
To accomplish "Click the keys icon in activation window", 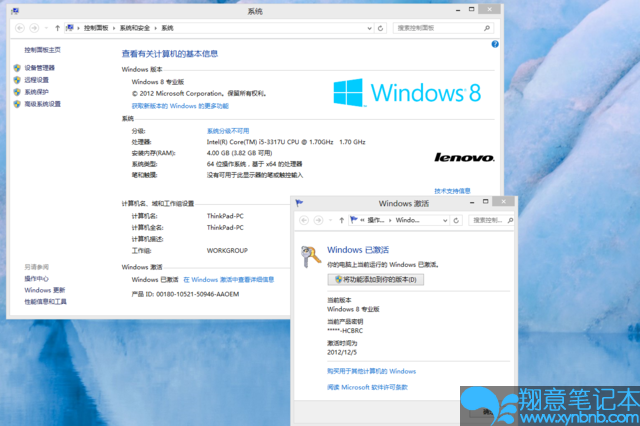I will click(x=311, y=257).
